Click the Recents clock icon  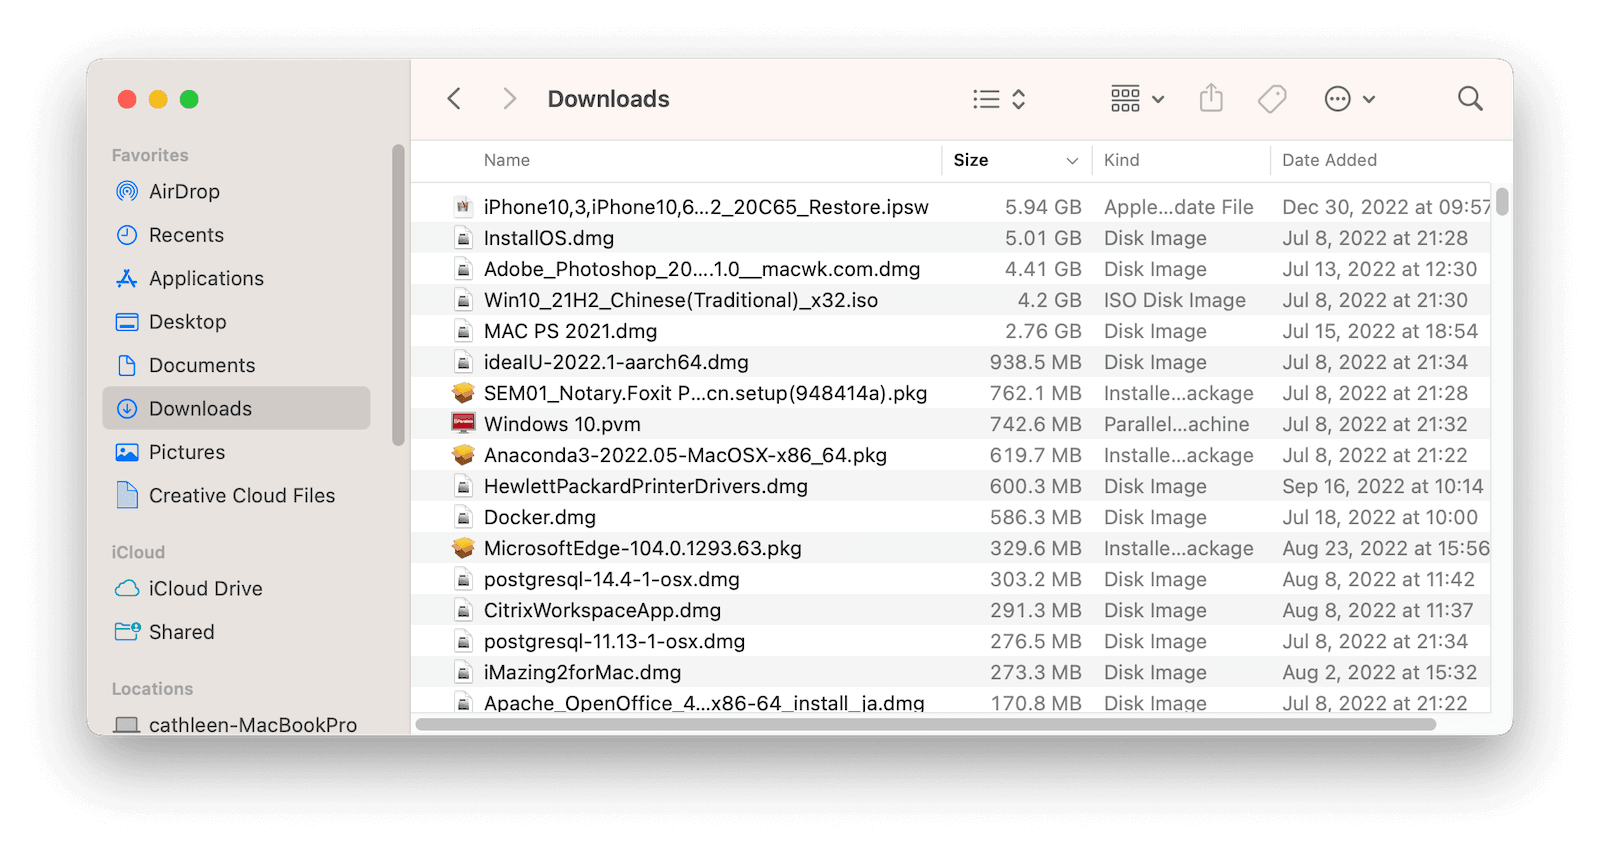coord(127,235)
